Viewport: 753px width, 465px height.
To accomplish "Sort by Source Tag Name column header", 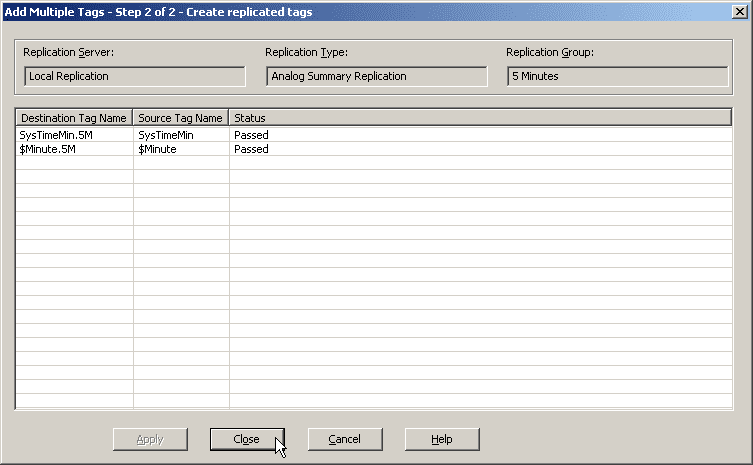I will coord(181,118).
